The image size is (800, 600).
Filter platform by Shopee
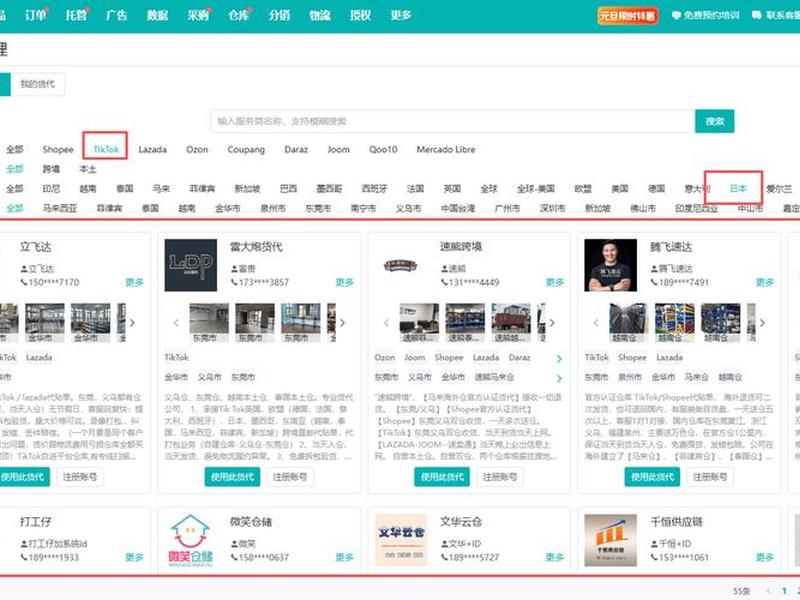(58, 149)
